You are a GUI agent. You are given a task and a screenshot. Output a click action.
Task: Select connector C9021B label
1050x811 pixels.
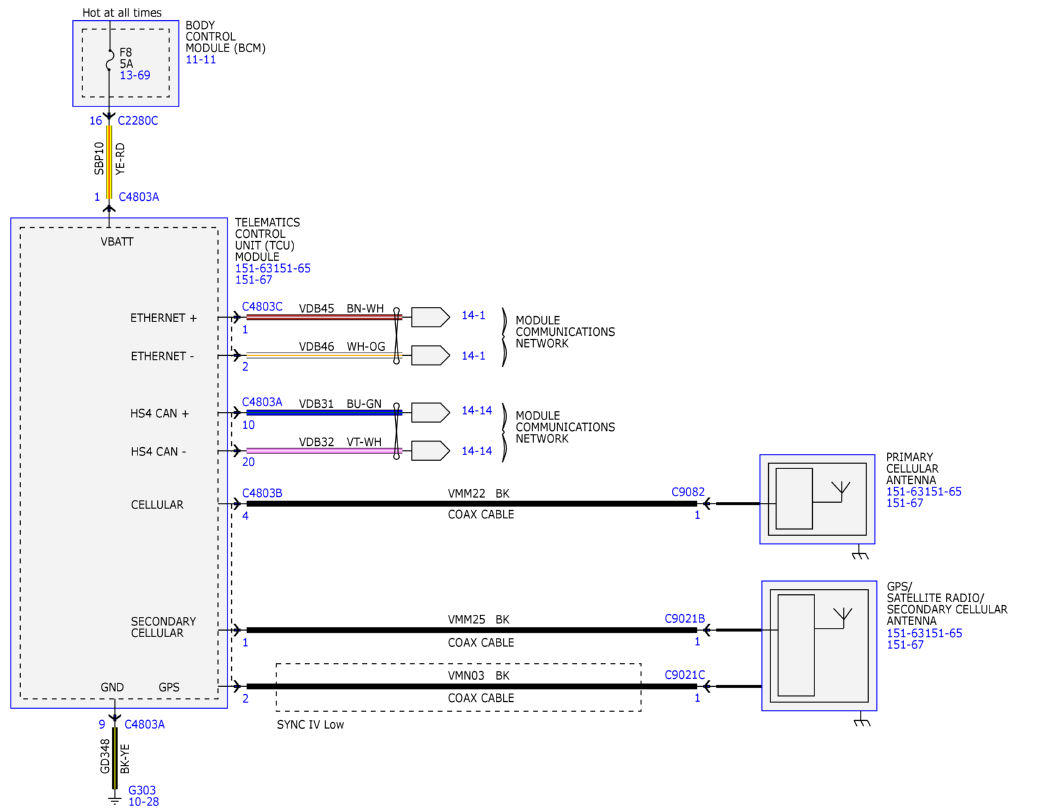tap(684, 618)
